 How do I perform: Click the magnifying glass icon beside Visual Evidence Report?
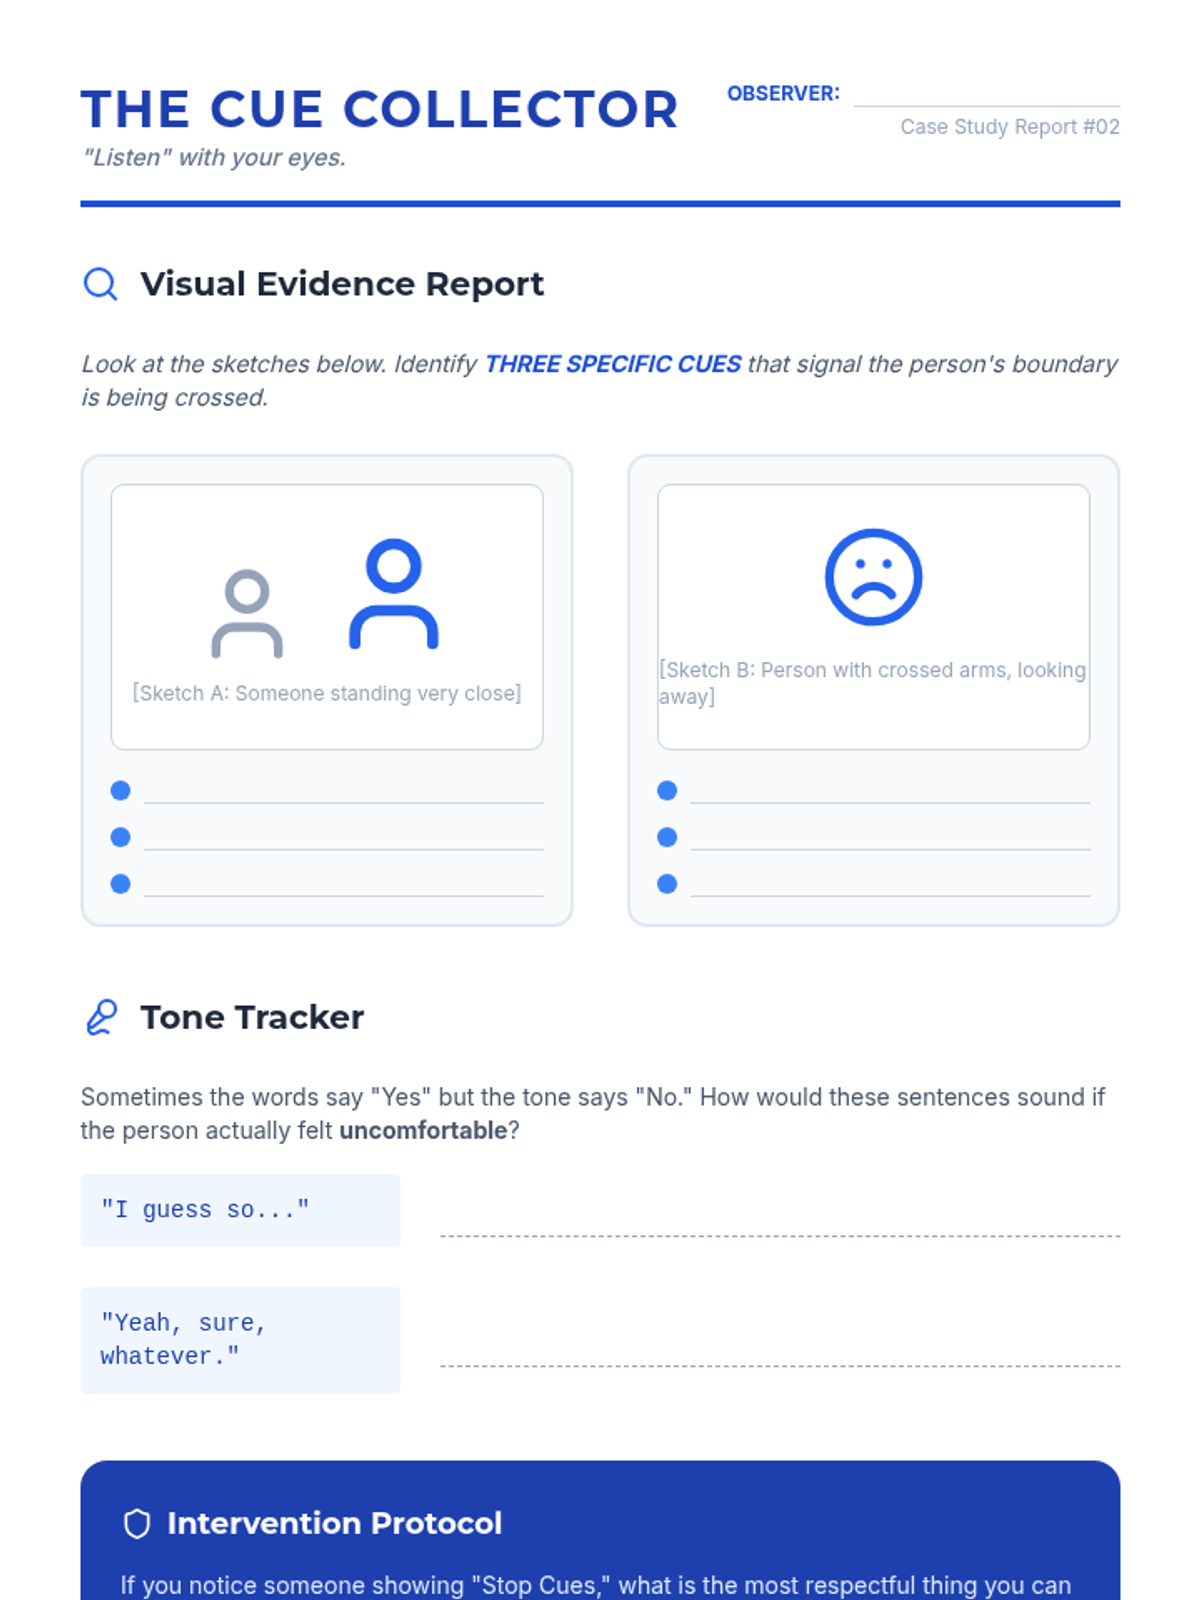tap(100, 284)
